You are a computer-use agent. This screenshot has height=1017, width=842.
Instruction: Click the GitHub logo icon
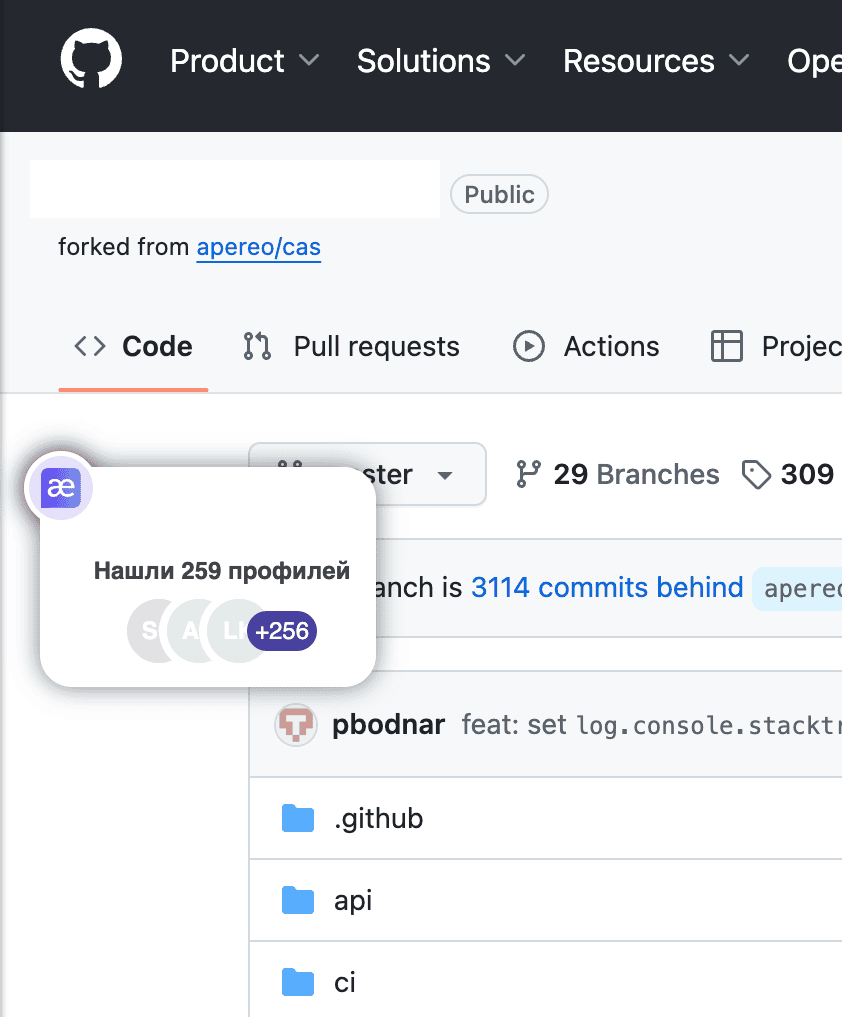pos(91,61)
